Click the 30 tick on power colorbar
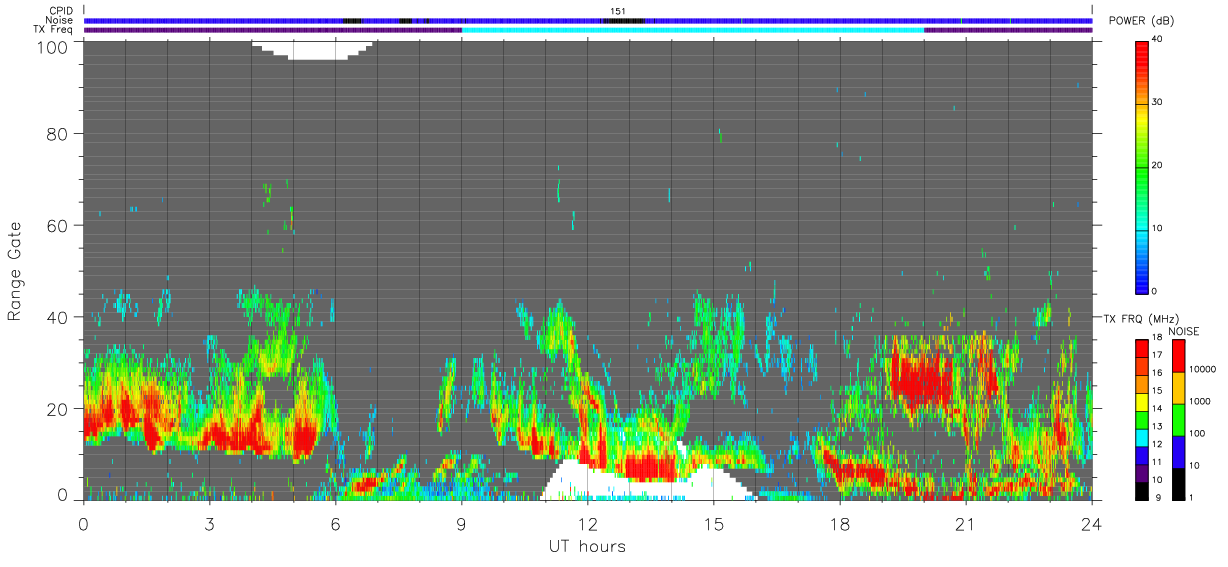1228x567 pixels. 1158,102
